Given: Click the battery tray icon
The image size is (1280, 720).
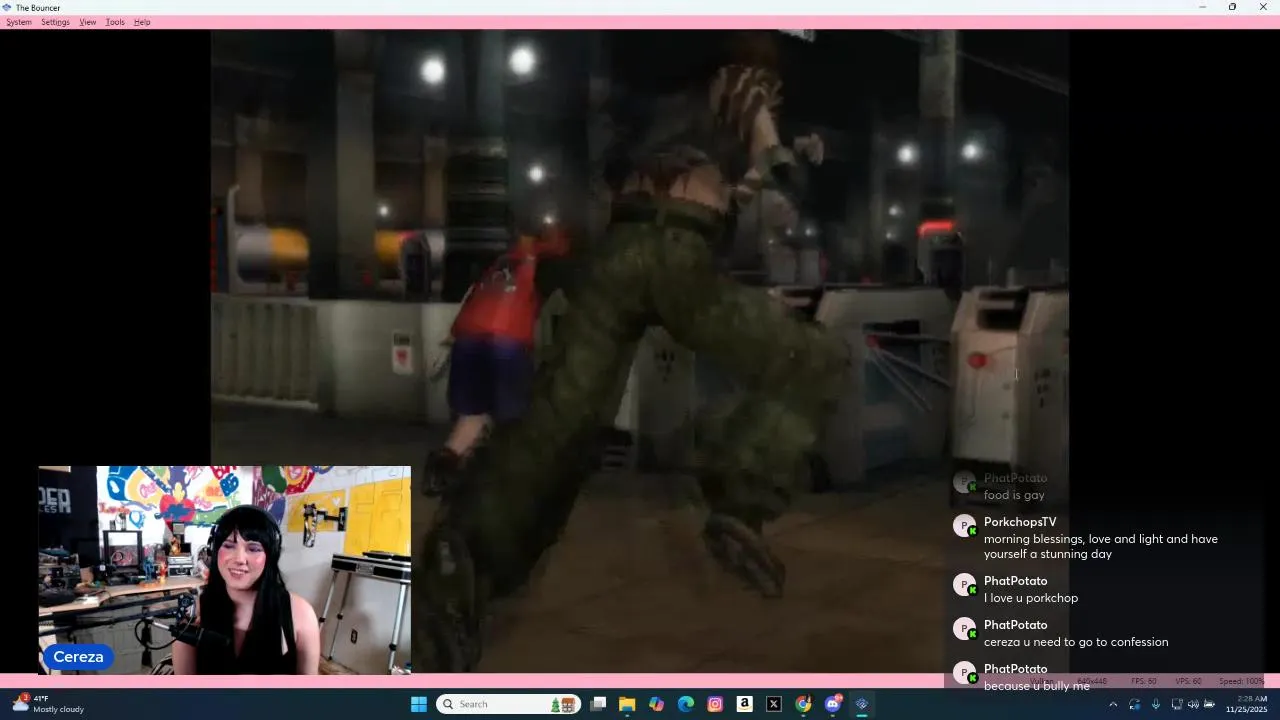Looking at the screenshot, I should click(1209, 704).
